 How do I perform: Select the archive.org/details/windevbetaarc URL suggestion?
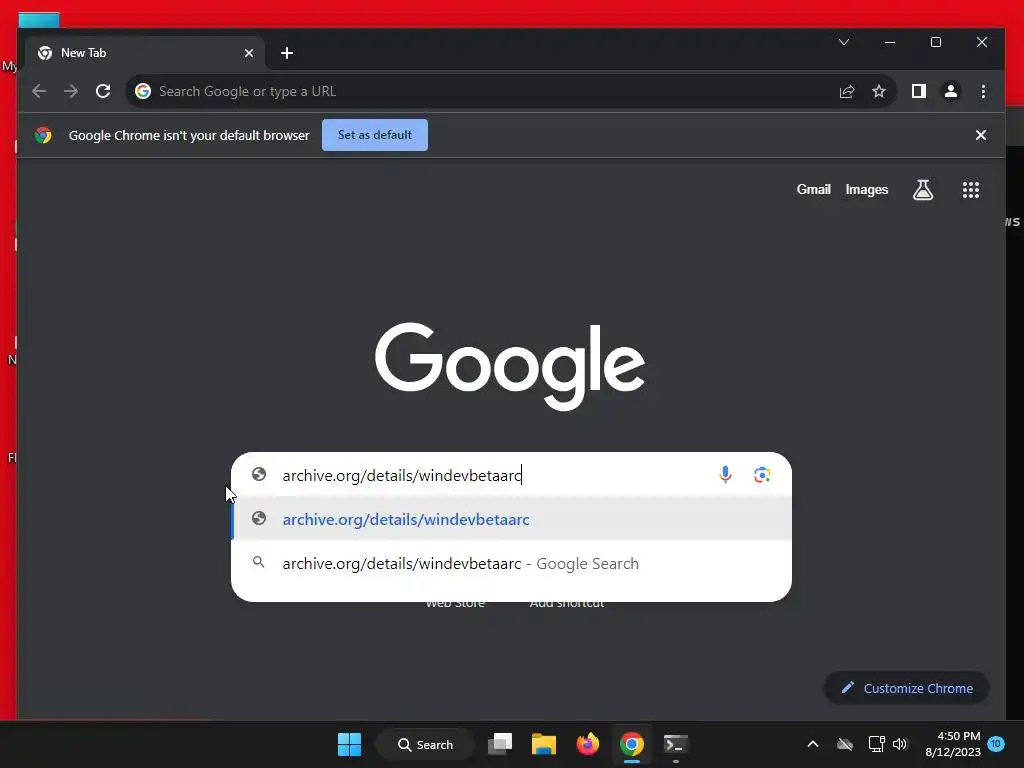pyautogui.click(x=511, y=519)
